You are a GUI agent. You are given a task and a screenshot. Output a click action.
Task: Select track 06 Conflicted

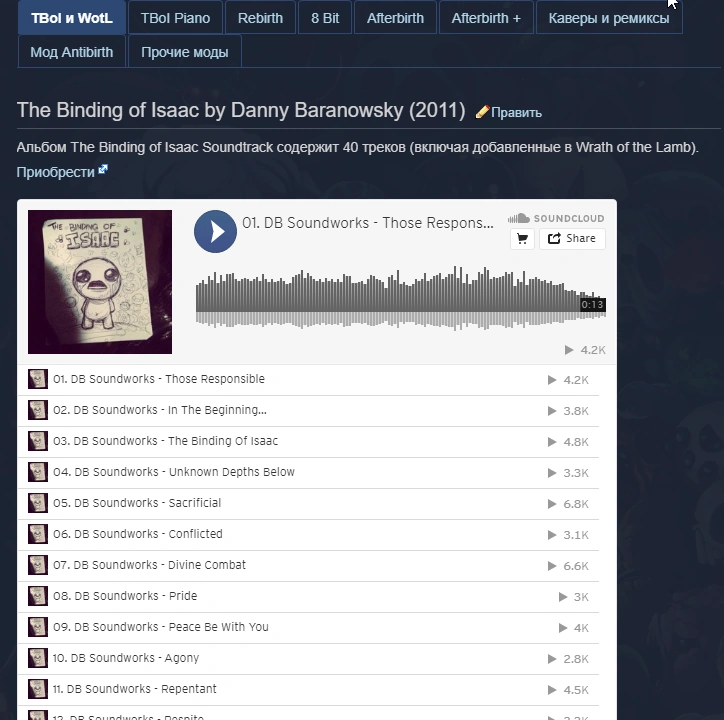pyautogui.click(x=308, y=534)
